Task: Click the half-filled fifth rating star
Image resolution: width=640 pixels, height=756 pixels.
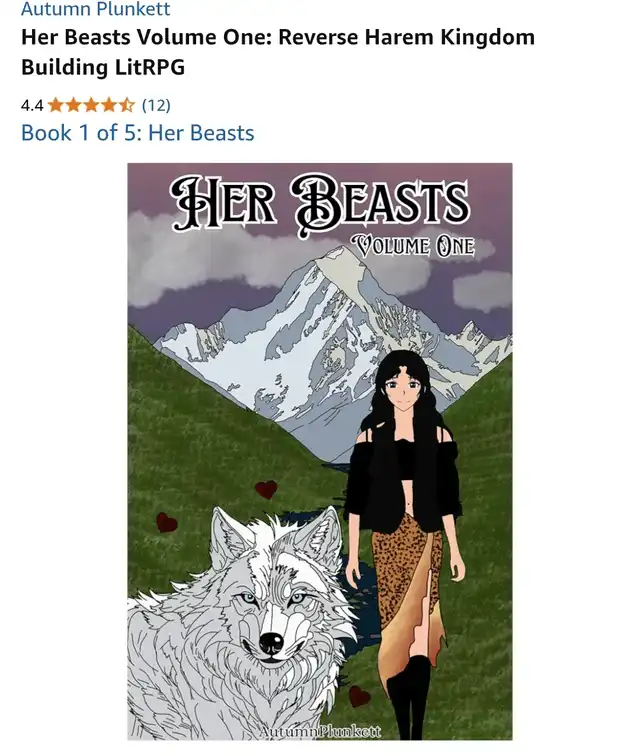Action: (126, 105)
